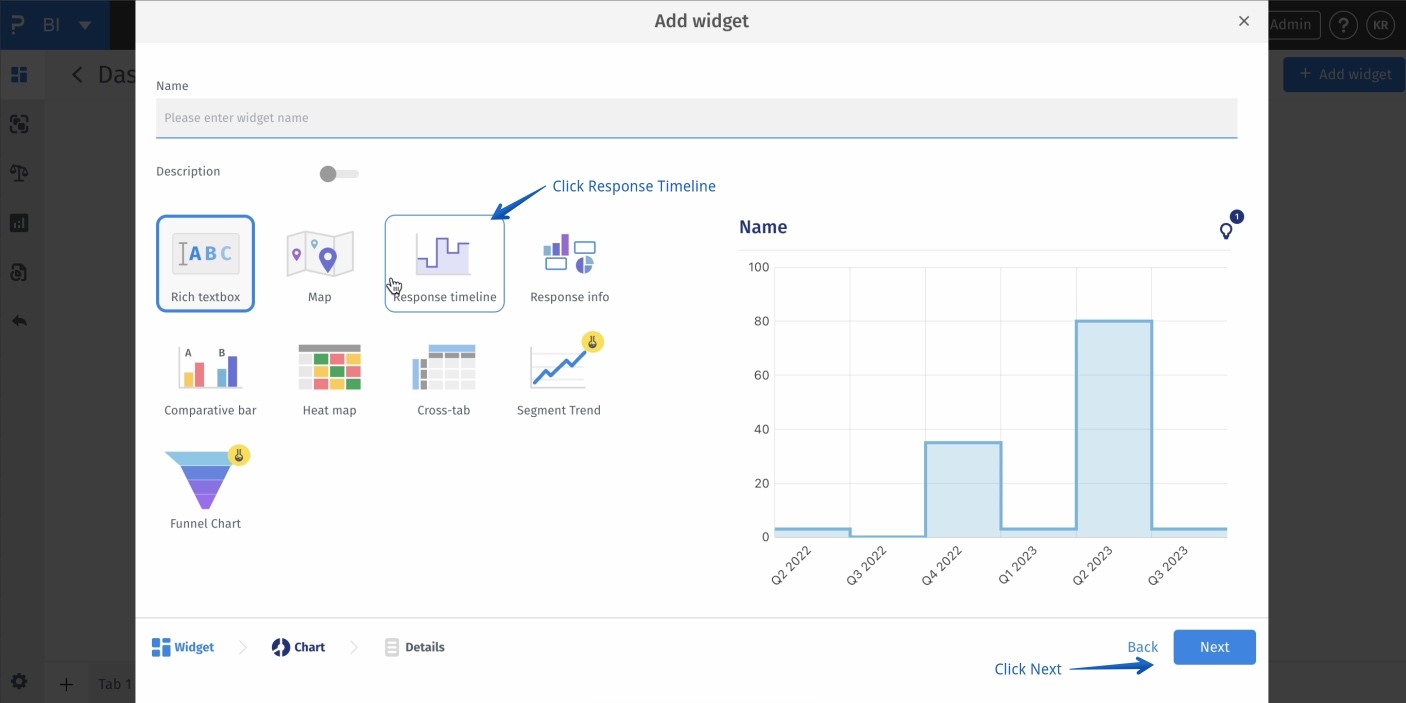Viewport: 1406px width, 703px height.
Task: Go to the Details wizard step
Action: [x=414, y=647]
